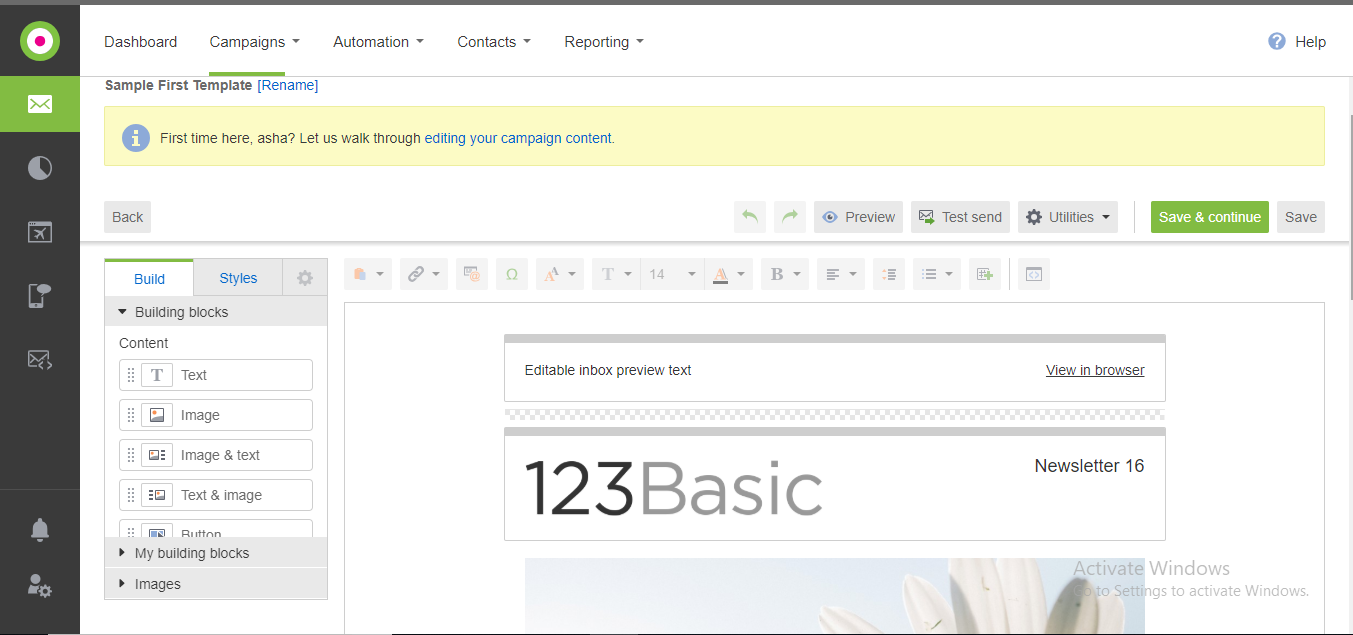Open the user settings icon in the sidebar
Image resolution: width=1353 pixels, height=635 pixels.
point(40,586)
